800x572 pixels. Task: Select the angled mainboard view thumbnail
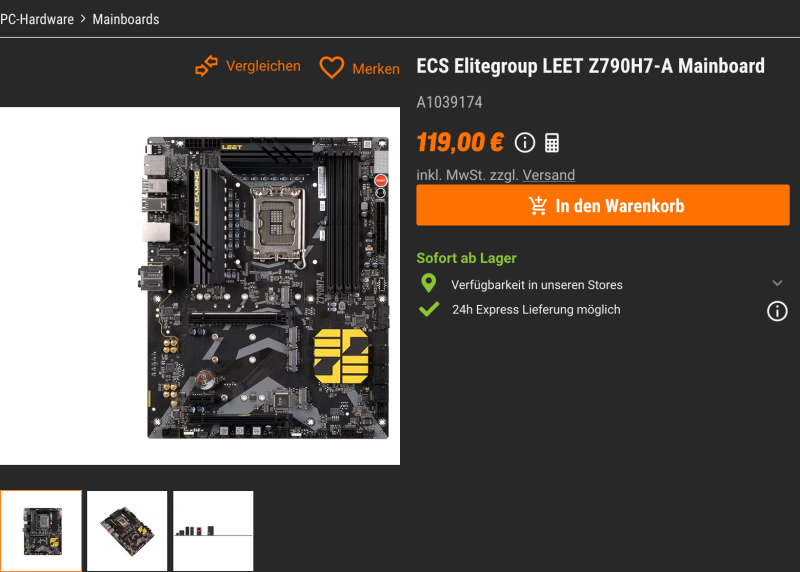point(127,531)
